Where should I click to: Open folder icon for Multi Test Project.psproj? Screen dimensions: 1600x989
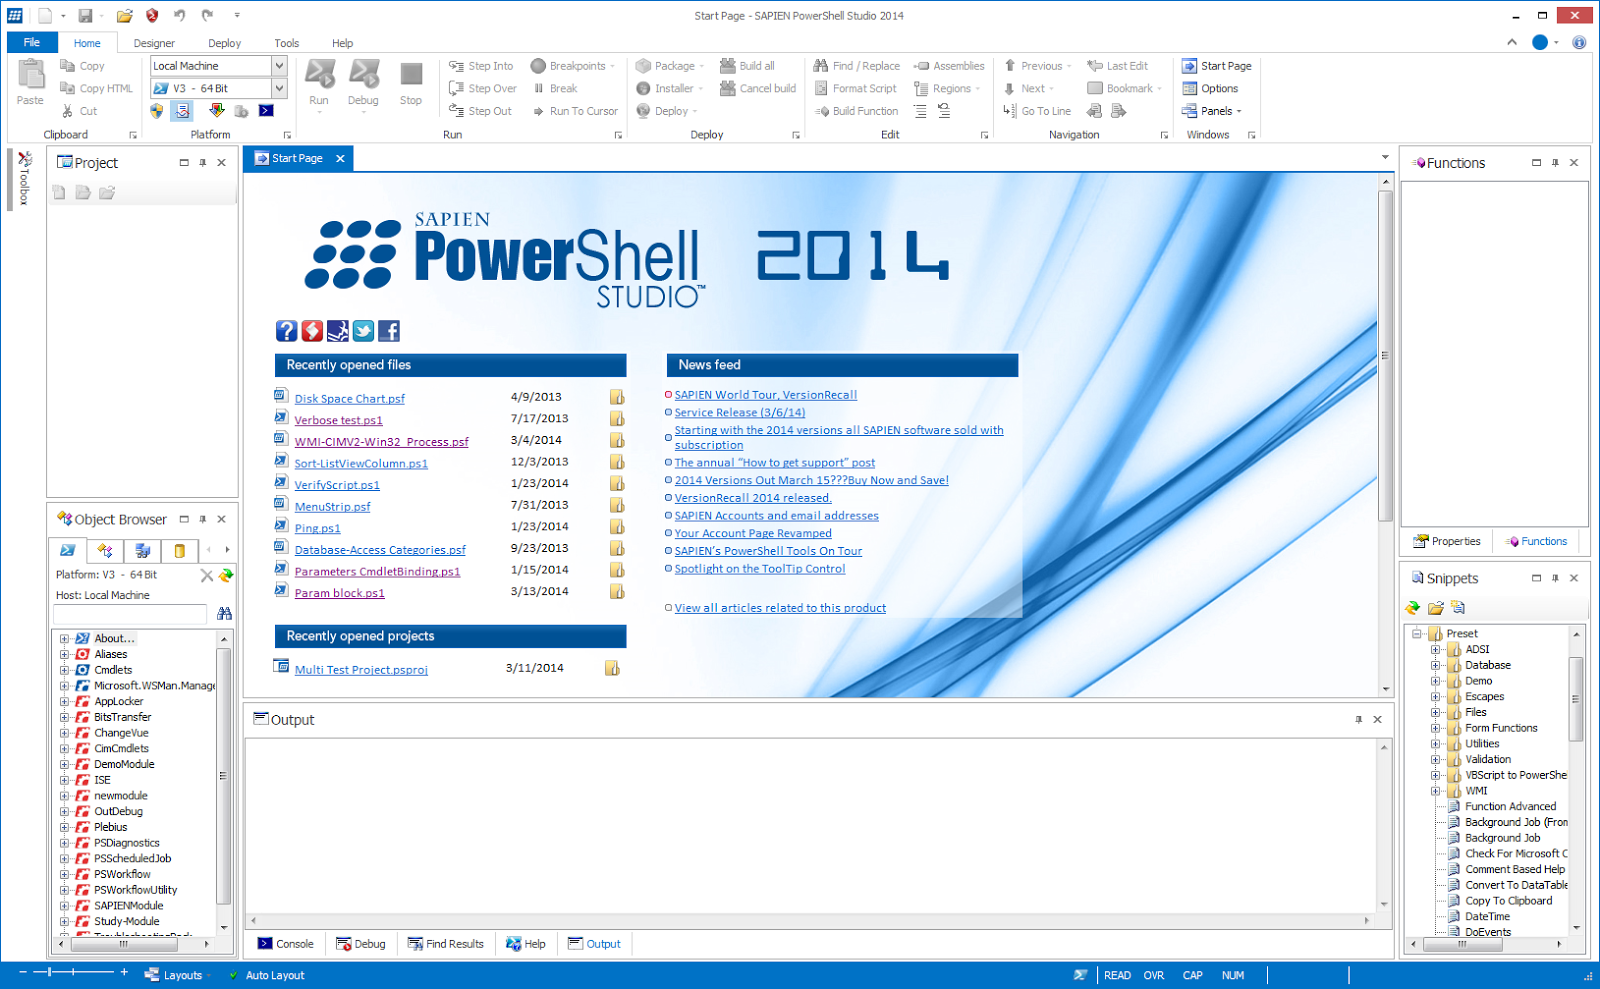click(612, 668)
